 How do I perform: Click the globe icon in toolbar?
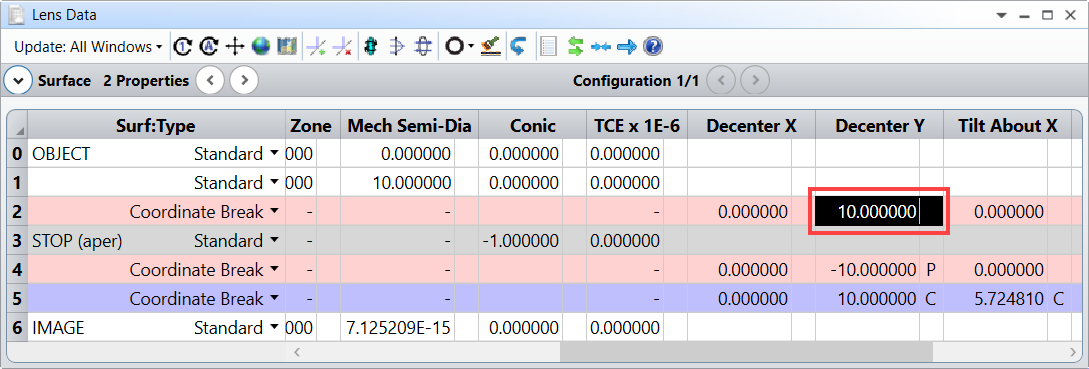coord(261,47)
